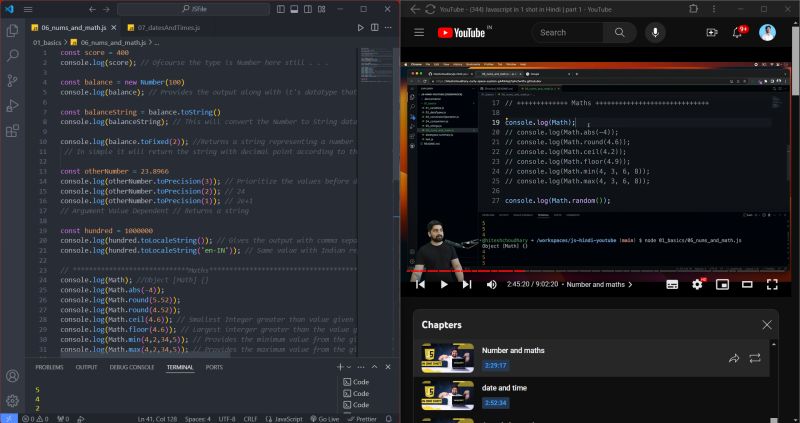Share the Number and maths chapter
Screen dimensions: 800x423
[x=734, y=358]
